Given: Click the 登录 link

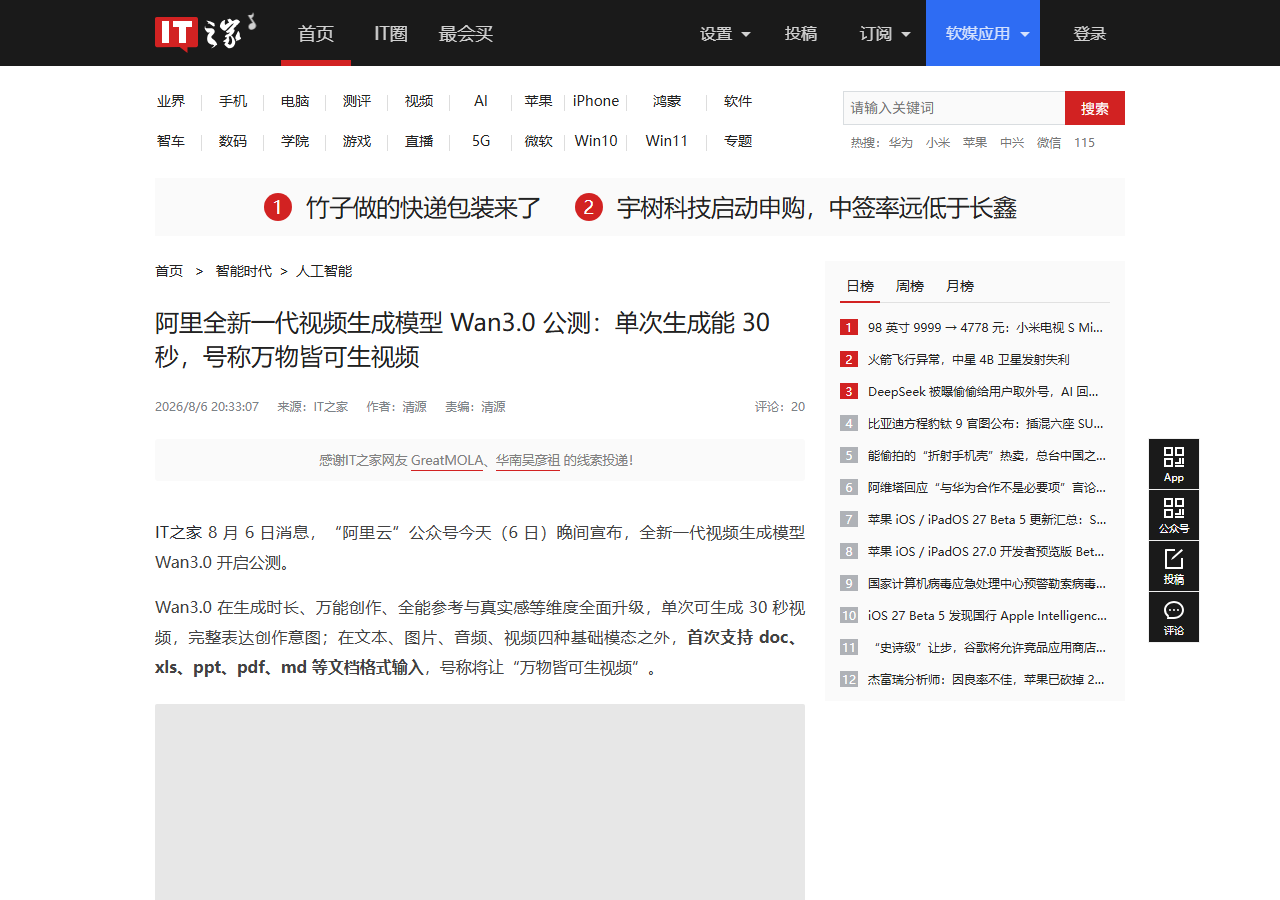Looking at the screenshot, I should (x=1090, y=33).
